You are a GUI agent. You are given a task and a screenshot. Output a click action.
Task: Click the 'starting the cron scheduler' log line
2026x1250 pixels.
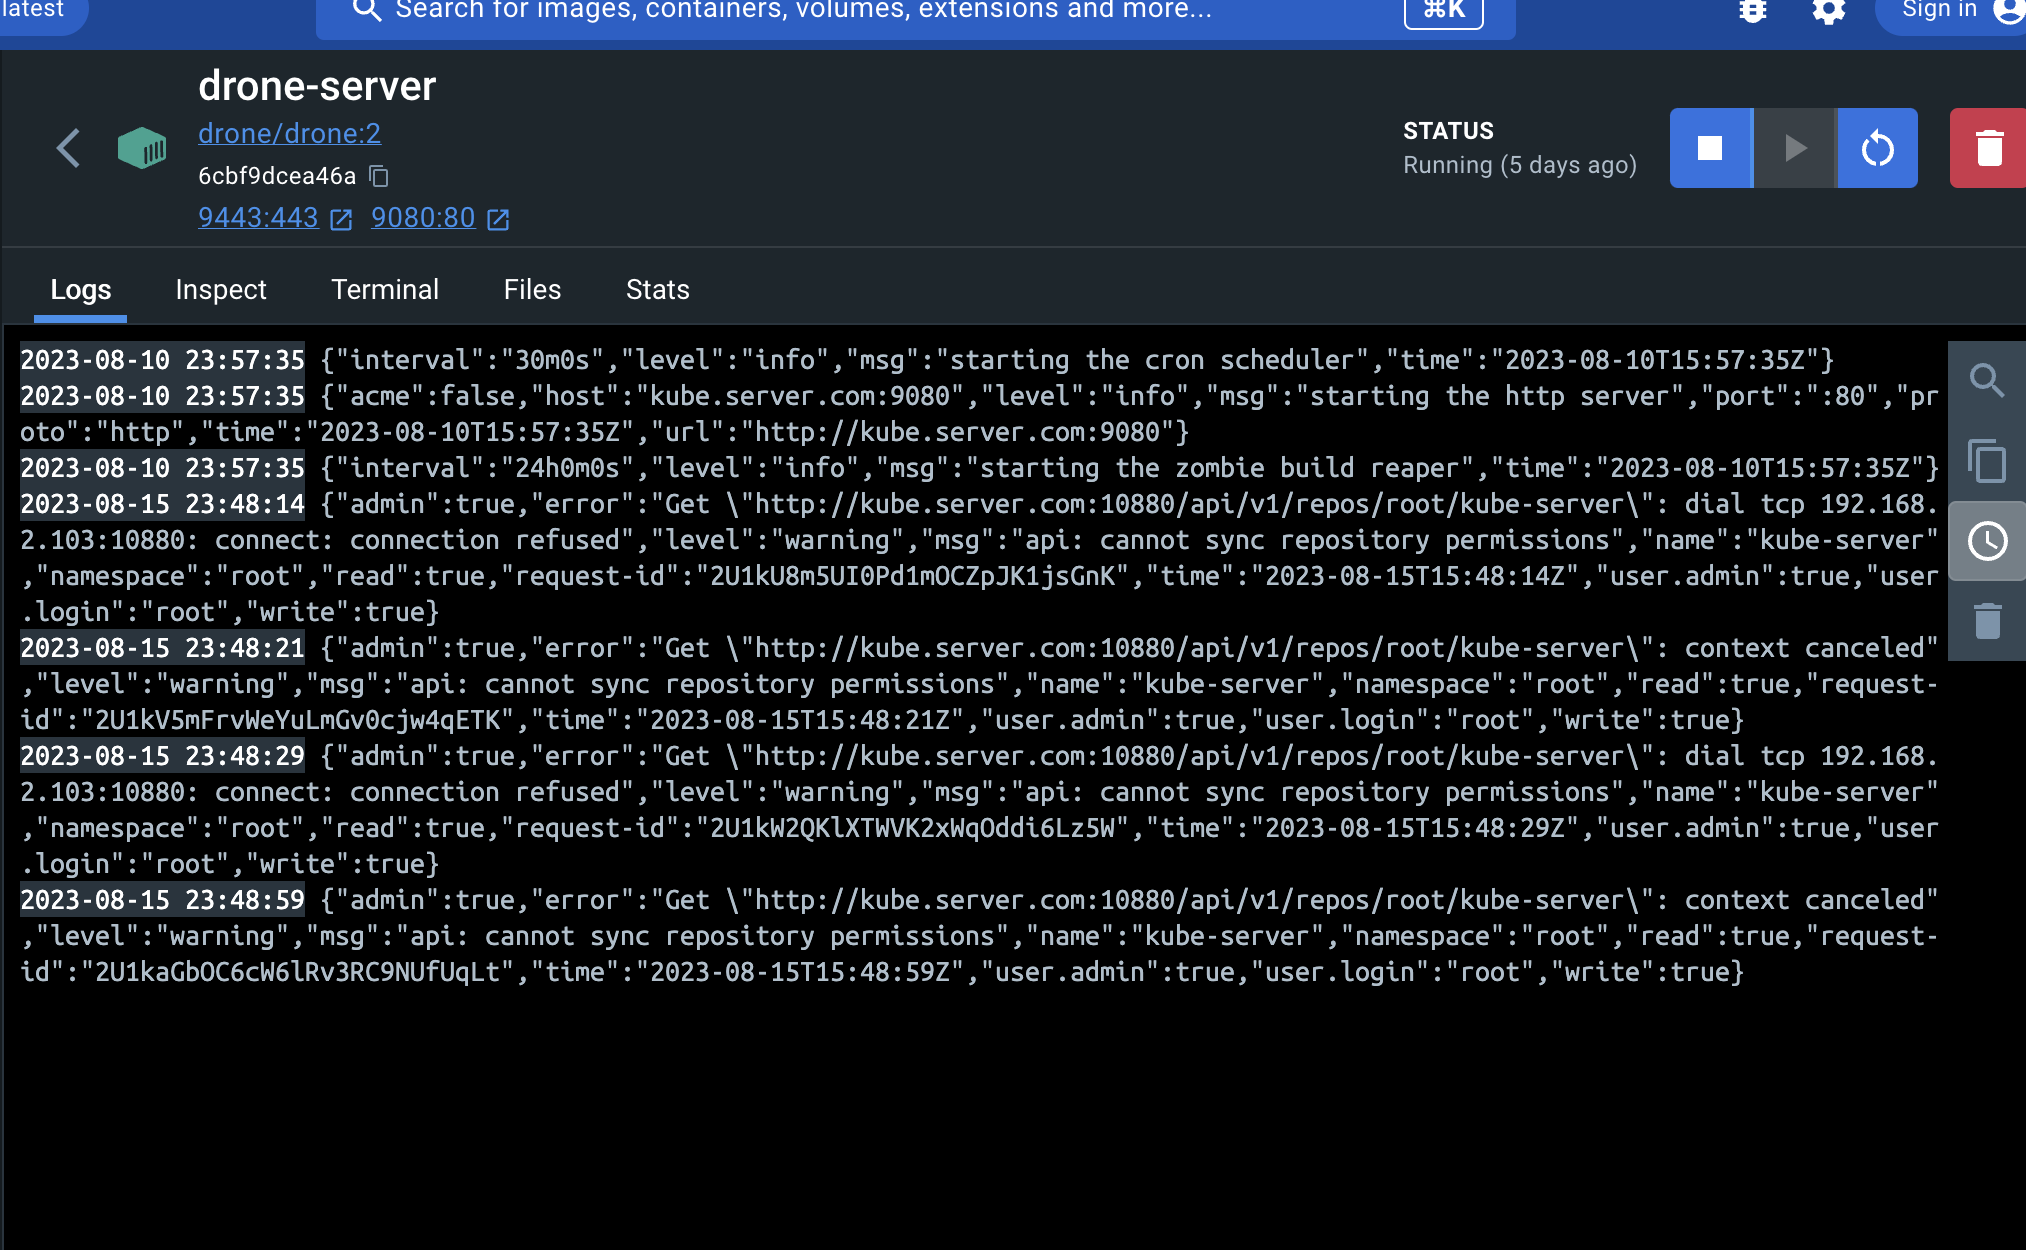click(x=928, y=360)
